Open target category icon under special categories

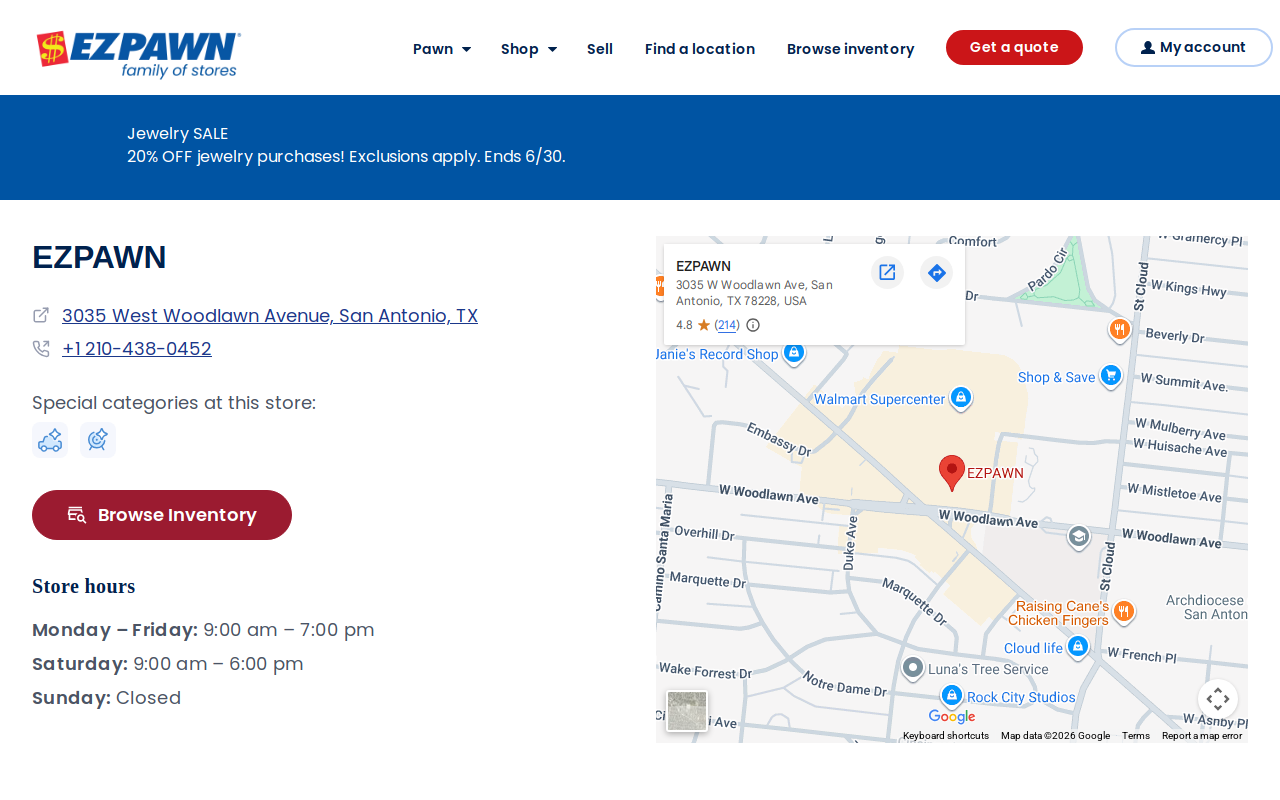click(98, 440)
